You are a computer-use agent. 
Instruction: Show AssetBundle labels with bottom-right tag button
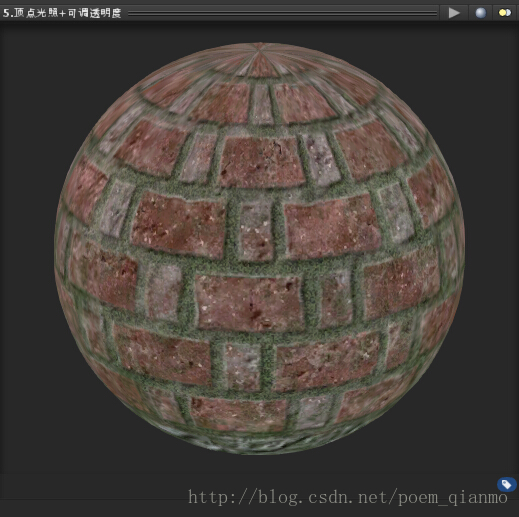coord(507,484)
